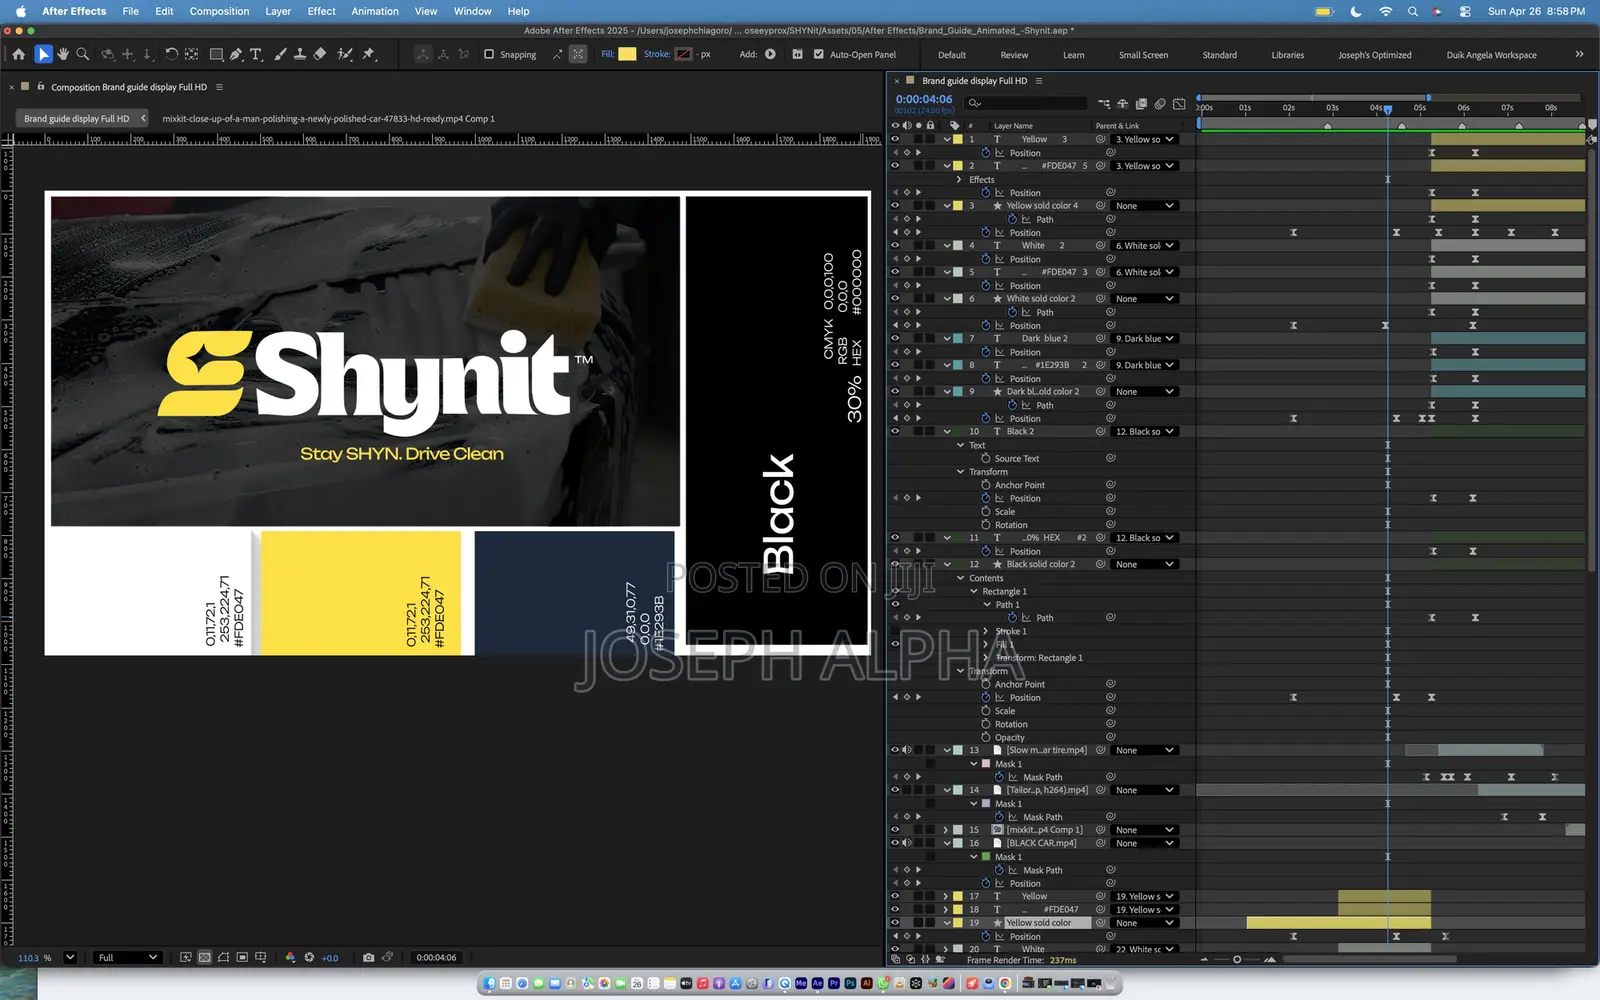
Task: Open Spotlight search in the macOS menu bar
Action: pyautogui.click(x=1412, y=11)
